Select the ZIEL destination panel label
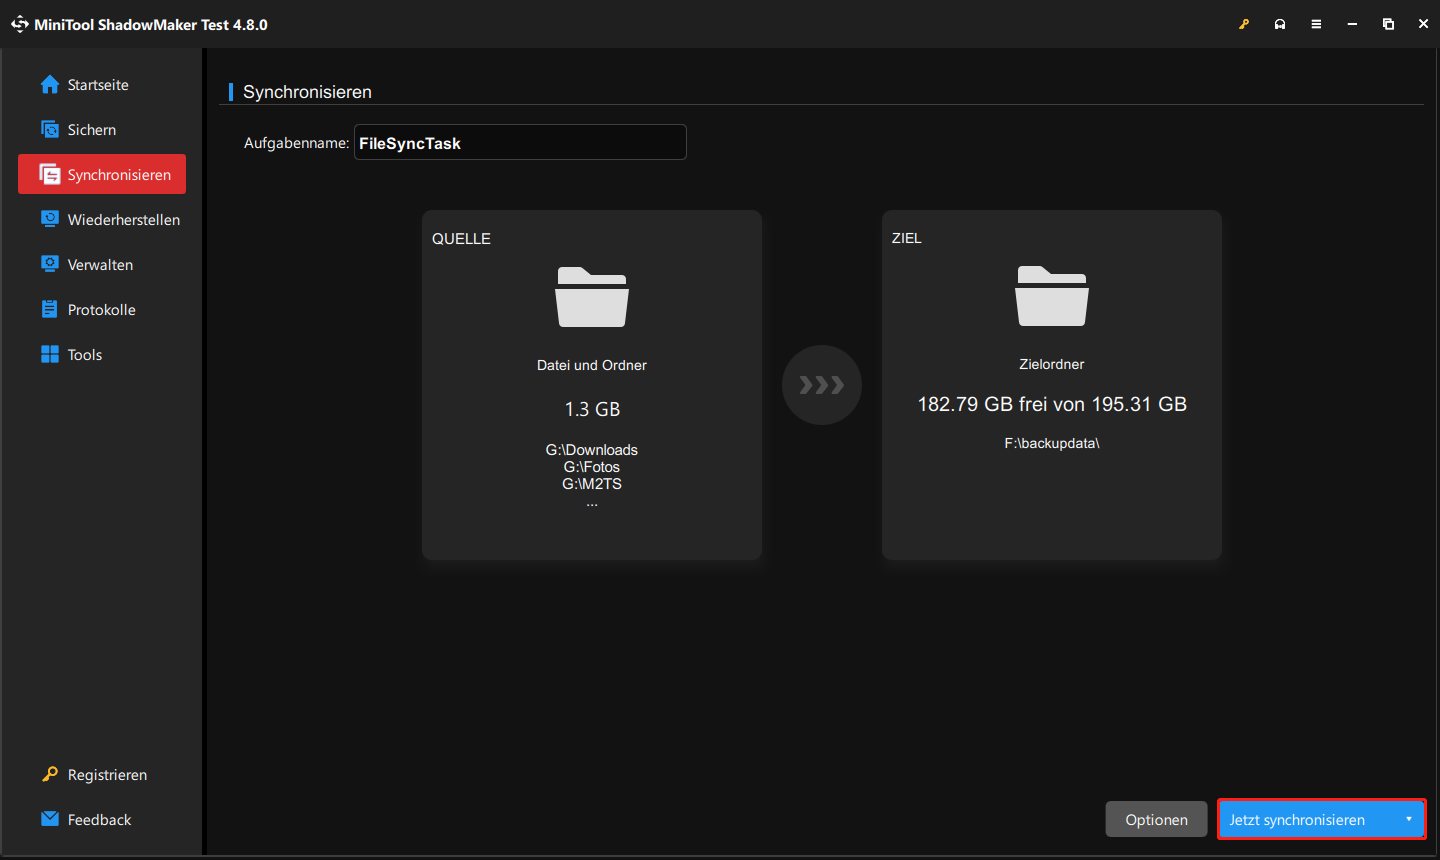Image resolution: width=1440 pixels, height=860 pixels. [907, 238]
